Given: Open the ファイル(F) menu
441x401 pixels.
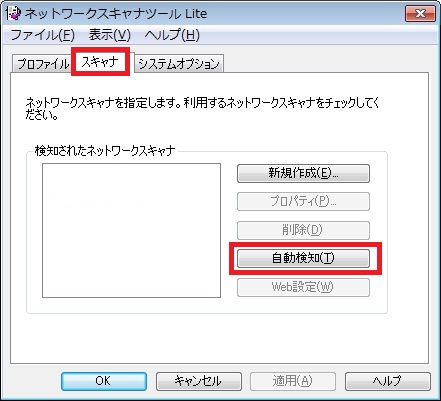Looking at the screenshot, I should (42, 35).
